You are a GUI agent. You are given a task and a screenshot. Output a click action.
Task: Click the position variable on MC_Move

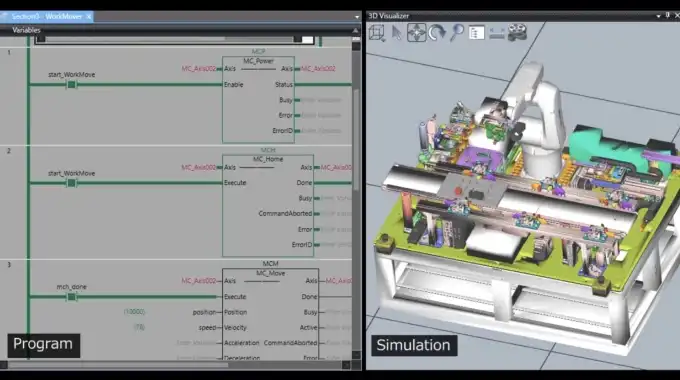(x=204, y=312)
